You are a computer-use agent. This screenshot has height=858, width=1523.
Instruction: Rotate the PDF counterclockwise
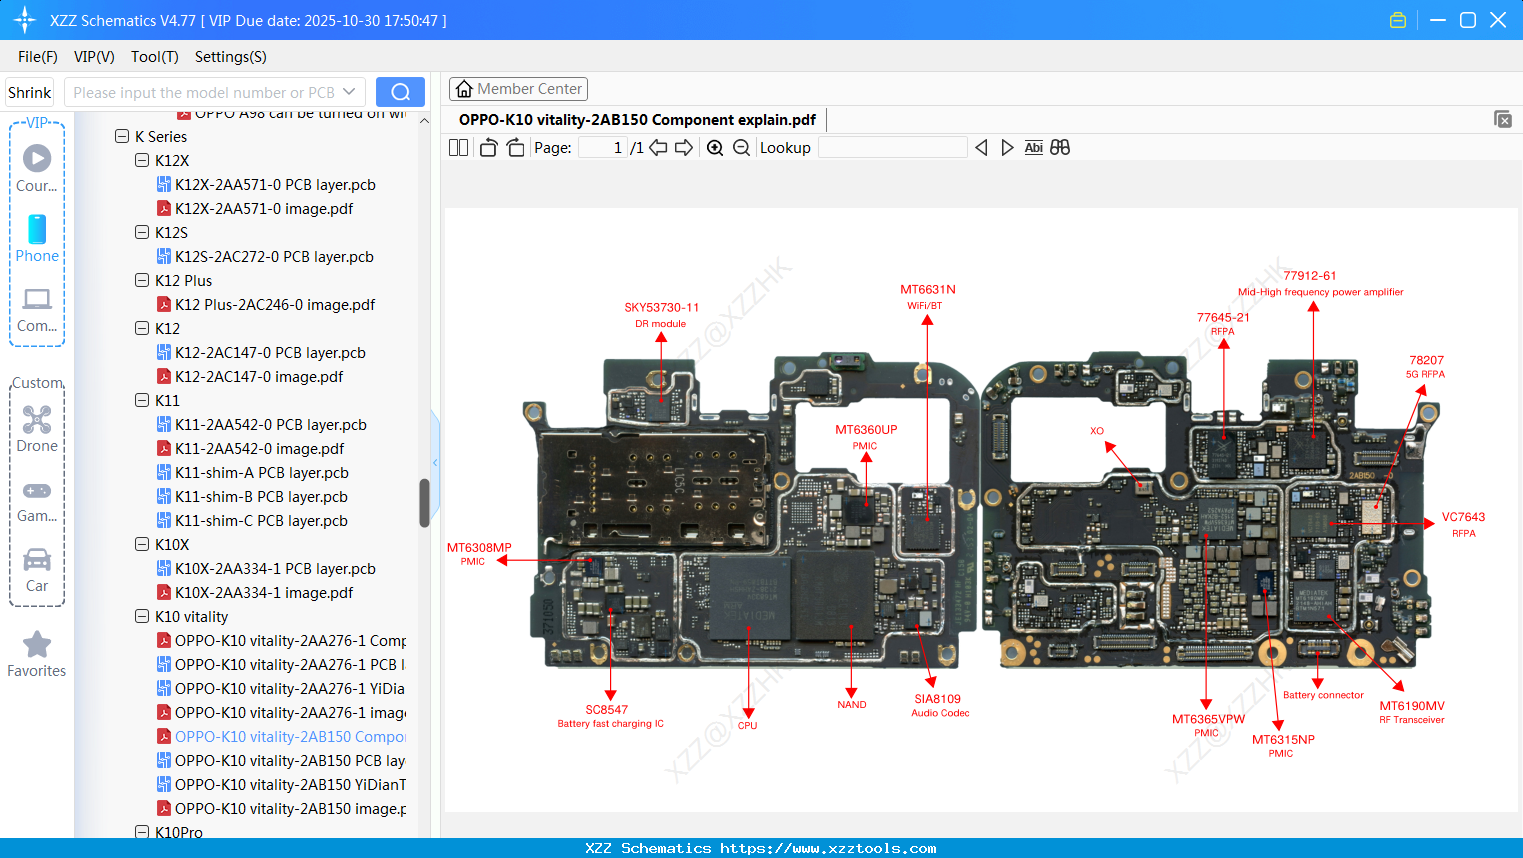coord(487,147)
